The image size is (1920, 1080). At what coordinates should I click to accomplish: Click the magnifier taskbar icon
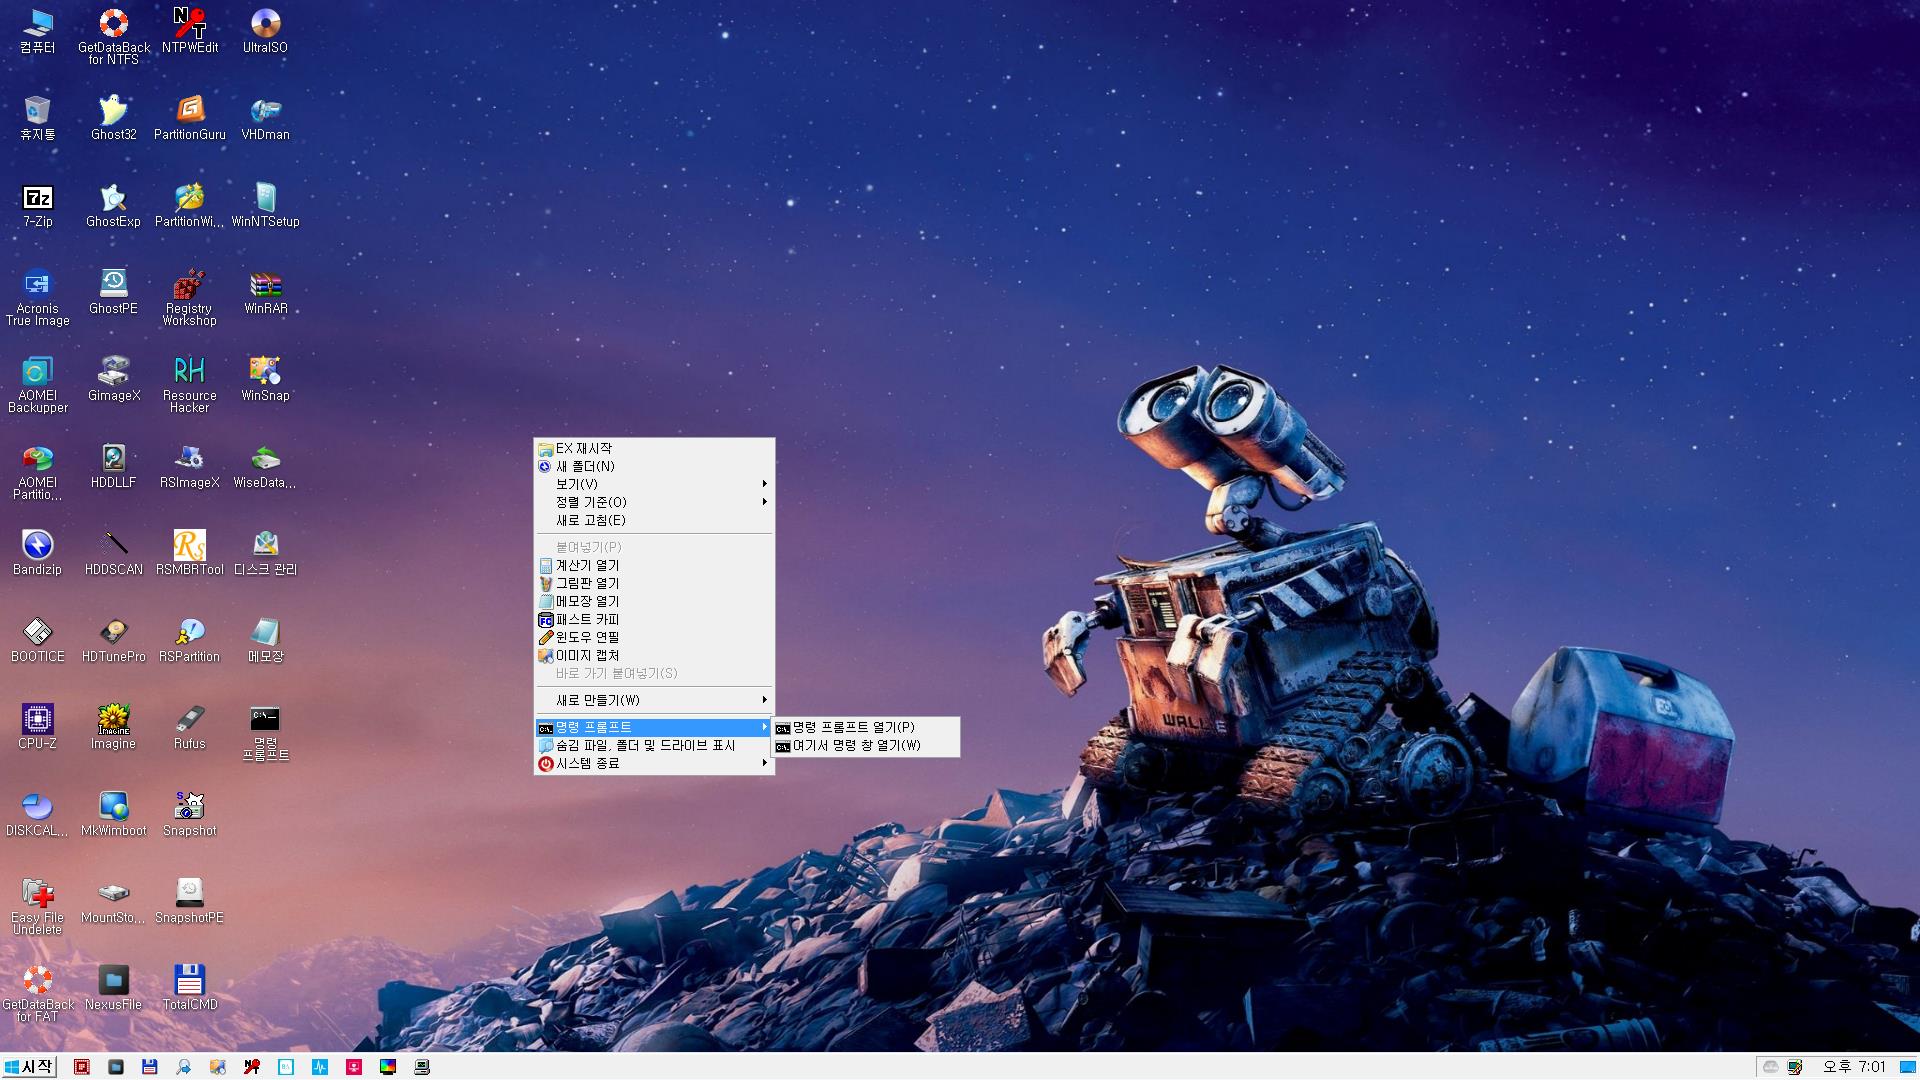[184, 1067]
